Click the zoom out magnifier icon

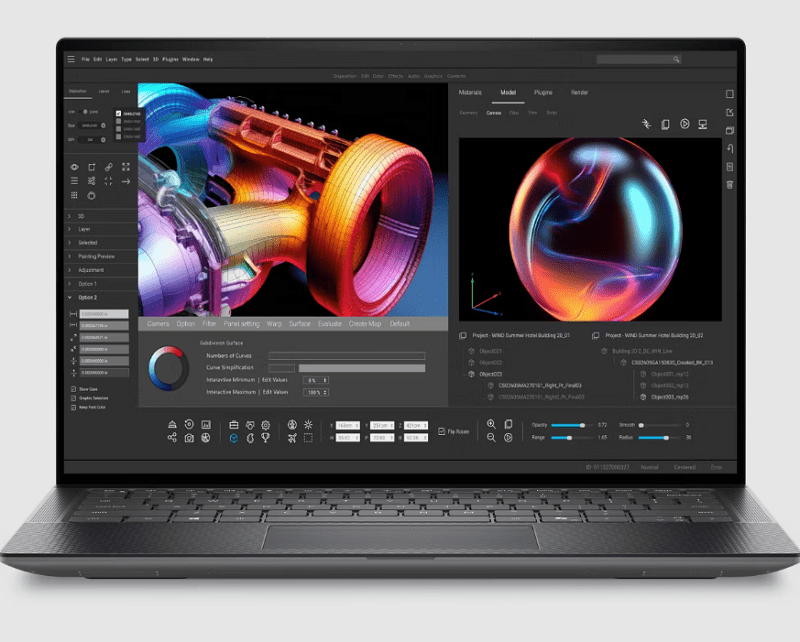pyautogui.click(x=491, y=437)
